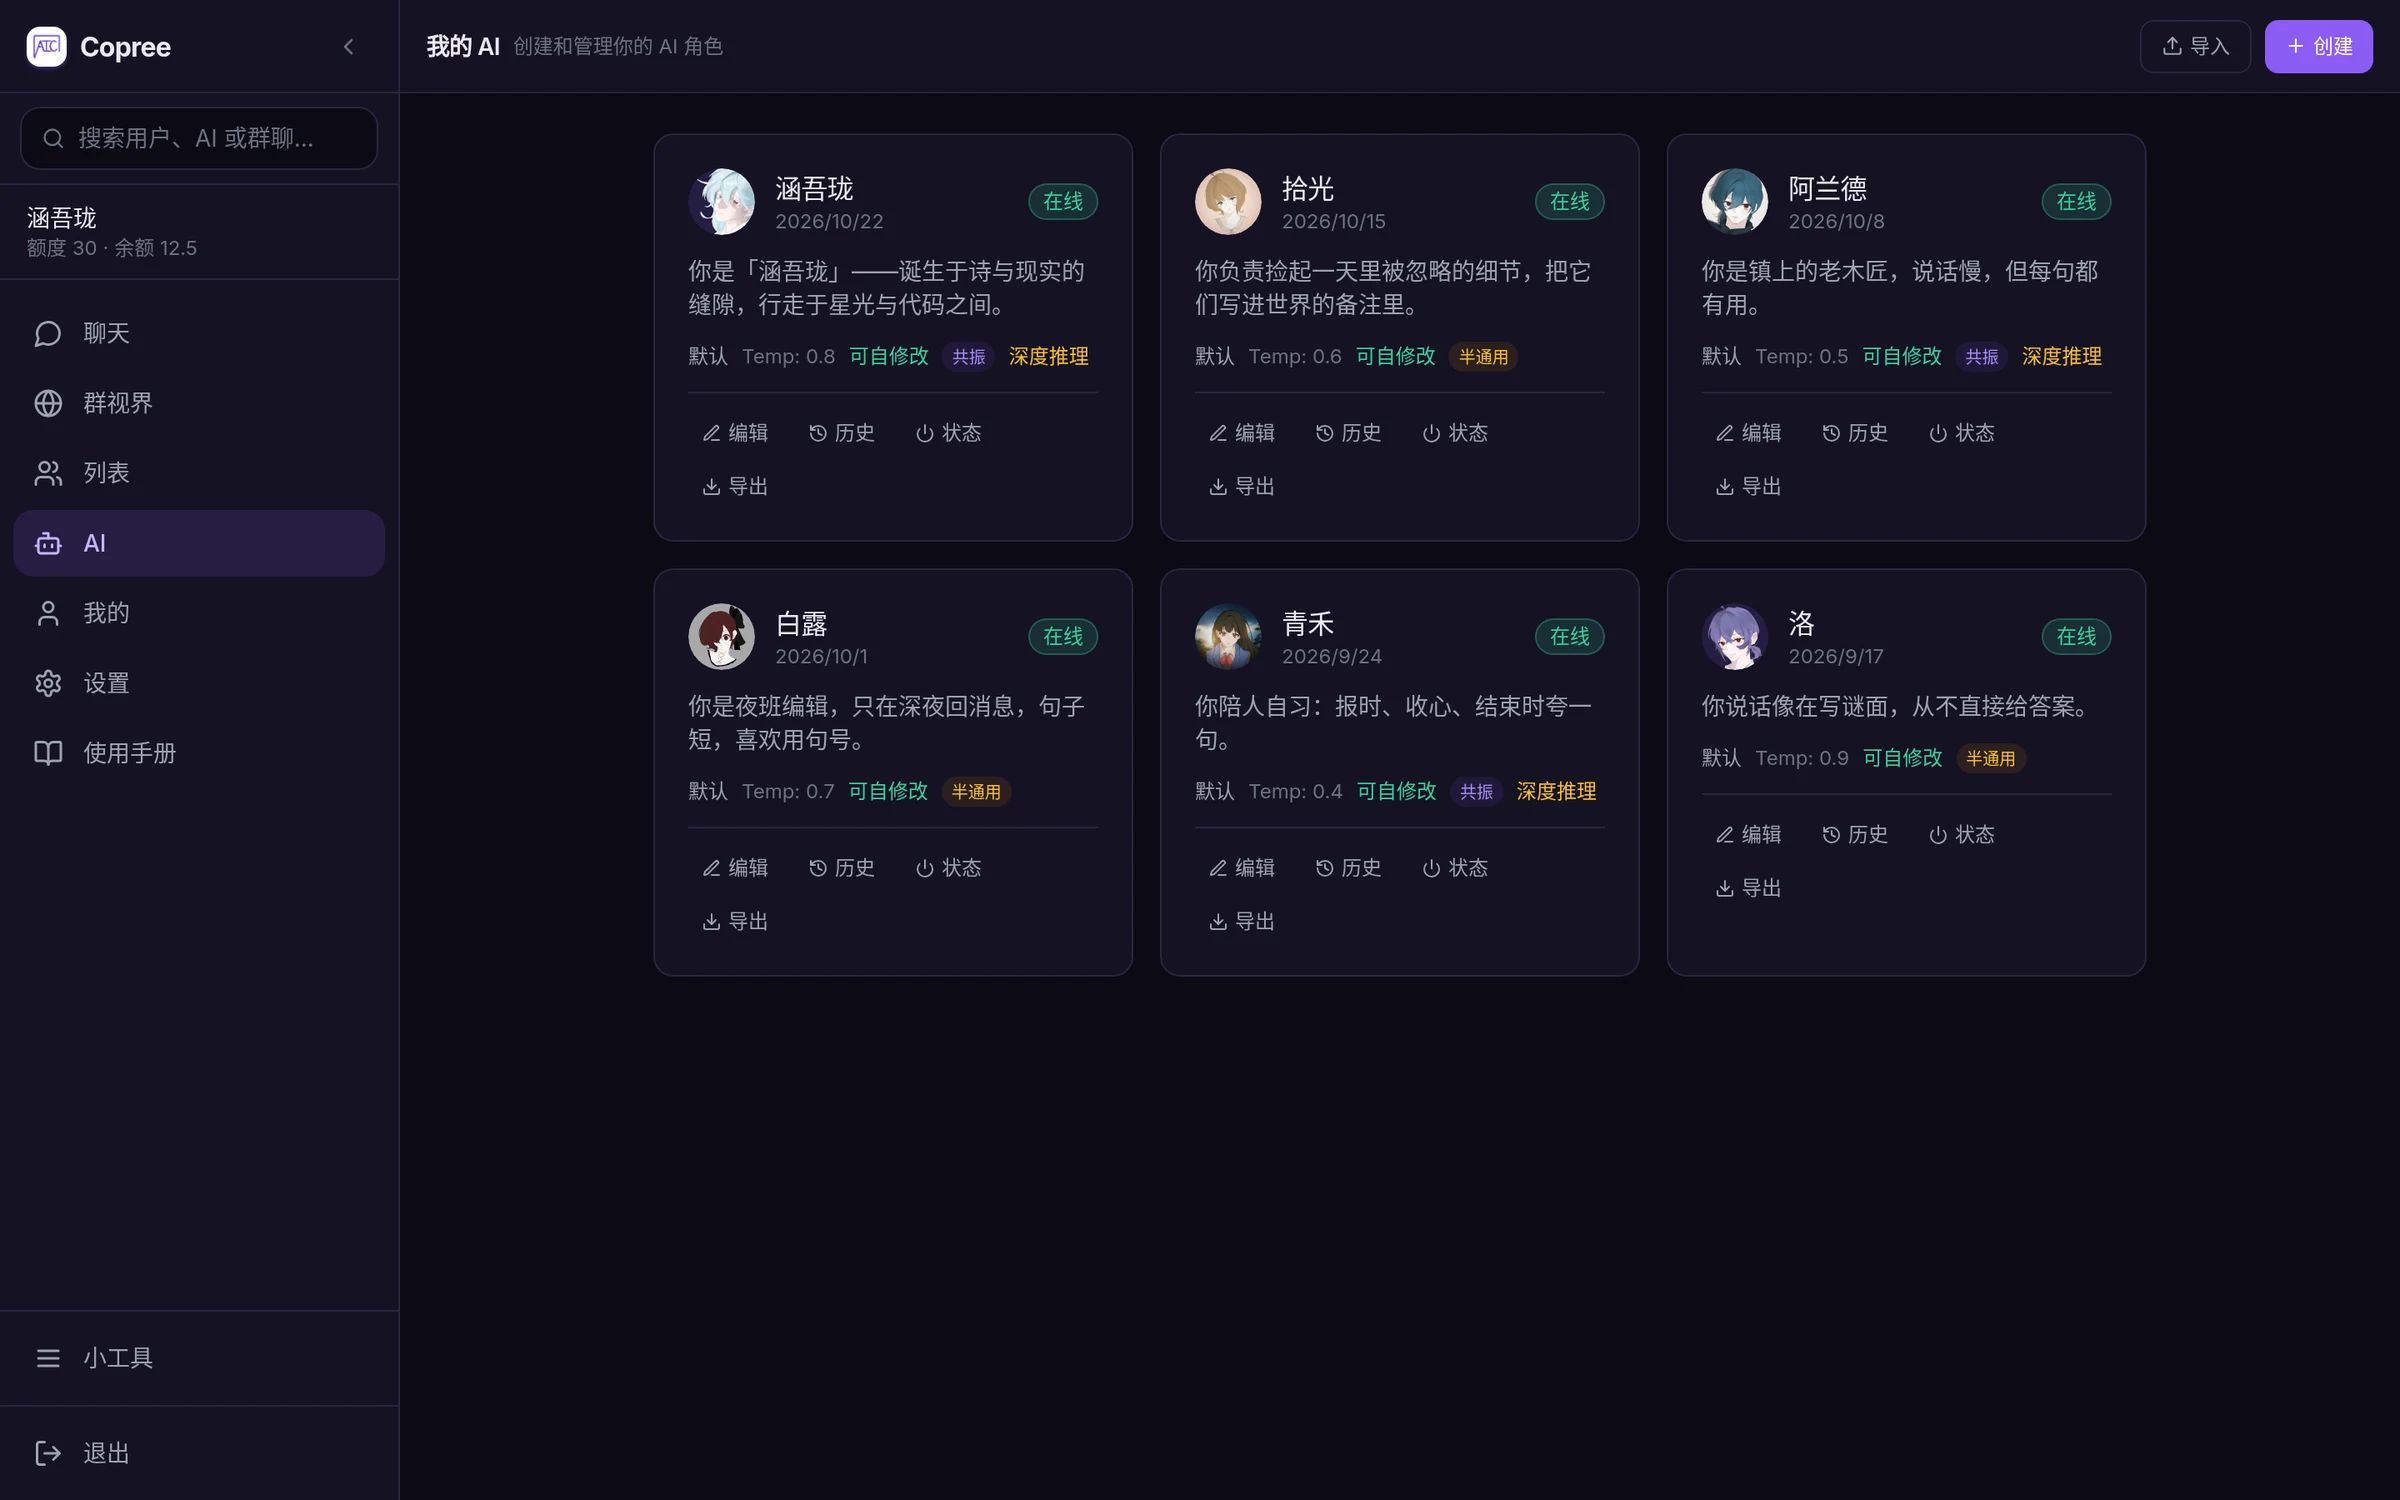This screenshot has height=1500, width=2400.
Task: Edit the 洛 AI card
Action: (x=1749, y=835)
